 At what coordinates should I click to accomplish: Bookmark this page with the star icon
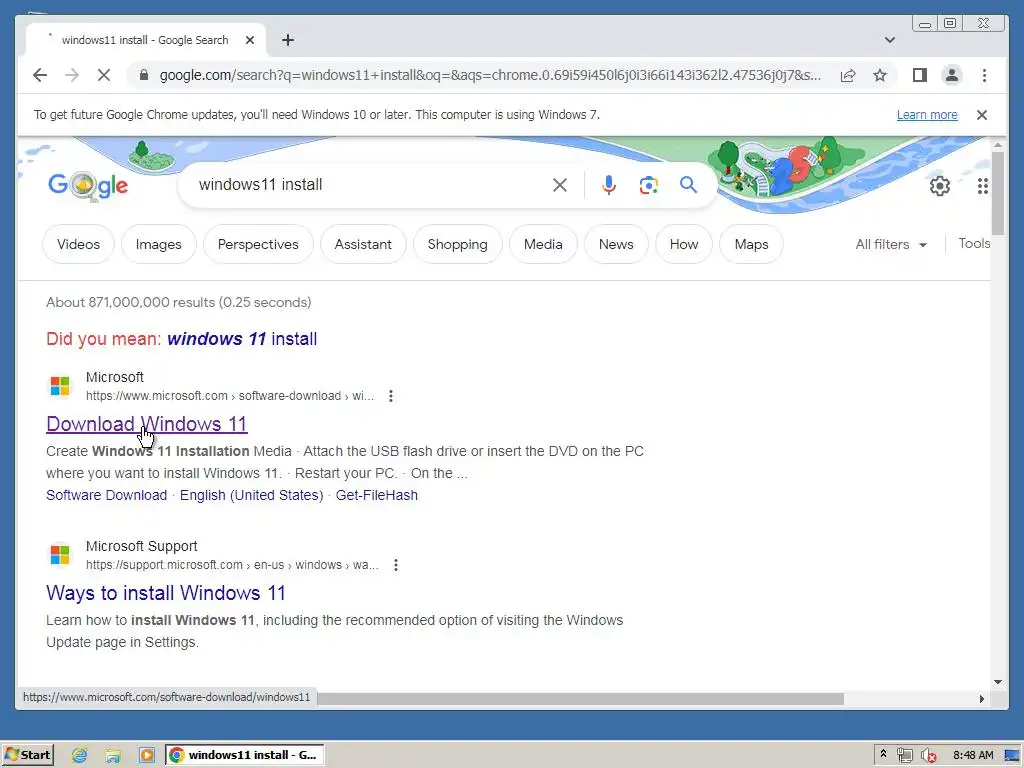(x=880, y=75)
